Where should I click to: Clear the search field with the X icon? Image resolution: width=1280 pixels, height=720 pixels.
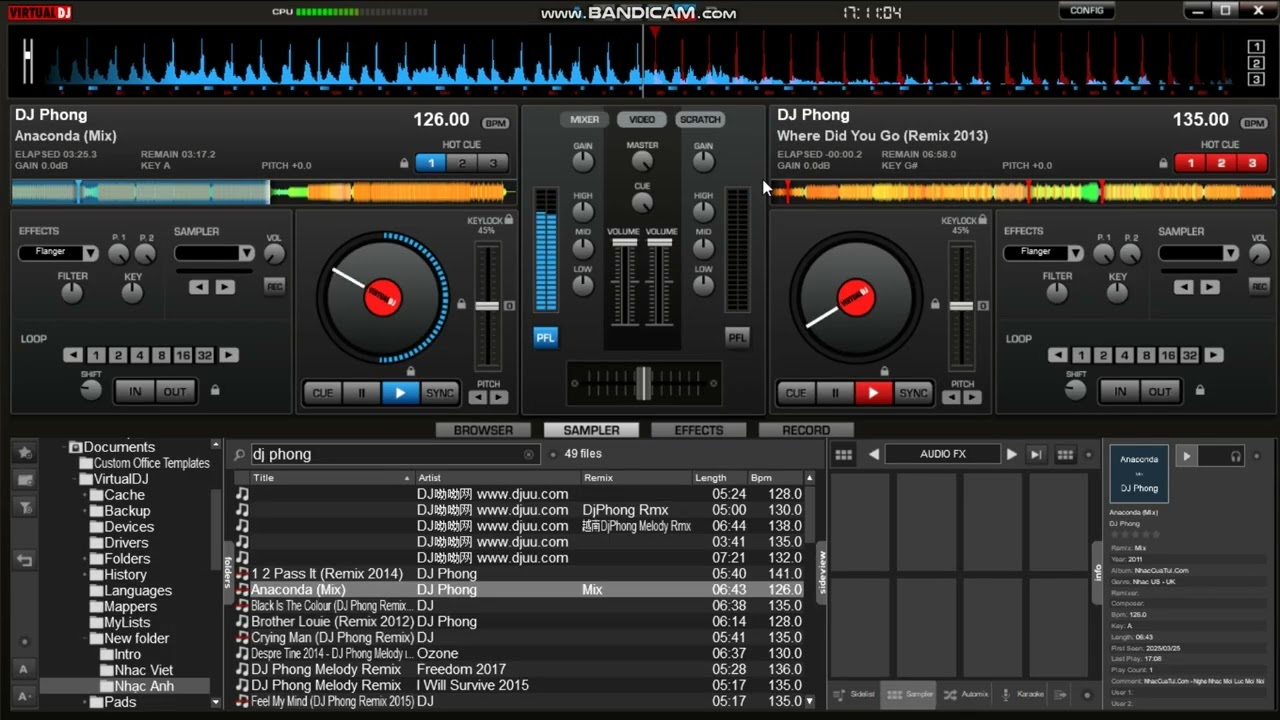529,455
